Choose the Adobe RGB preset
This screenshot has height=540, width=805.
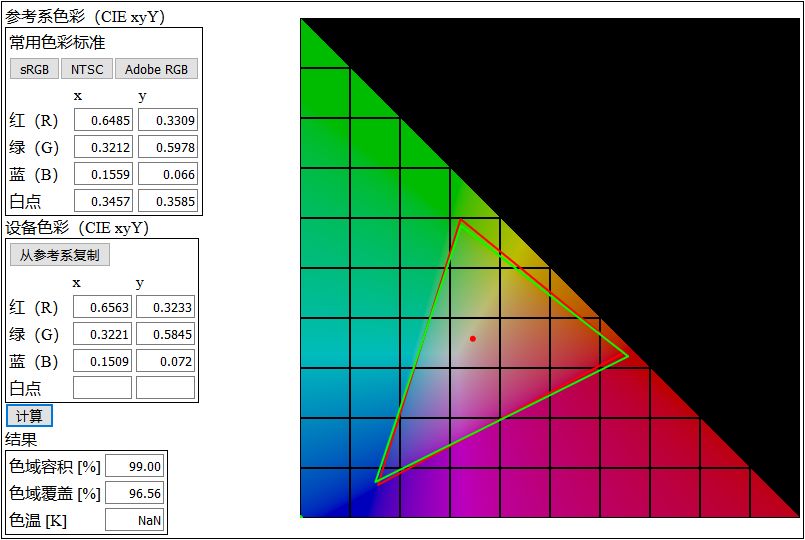point(156,69)
